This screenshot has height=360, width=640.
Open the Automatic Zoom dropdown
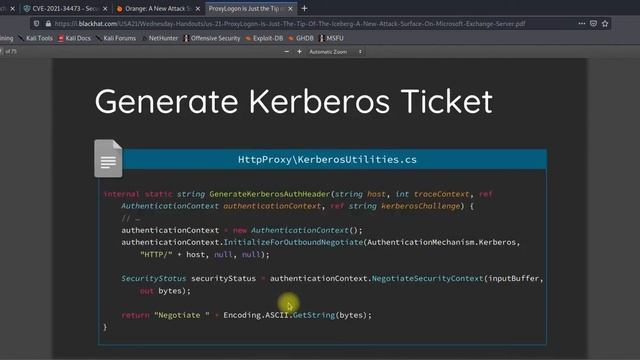point(336,52)
